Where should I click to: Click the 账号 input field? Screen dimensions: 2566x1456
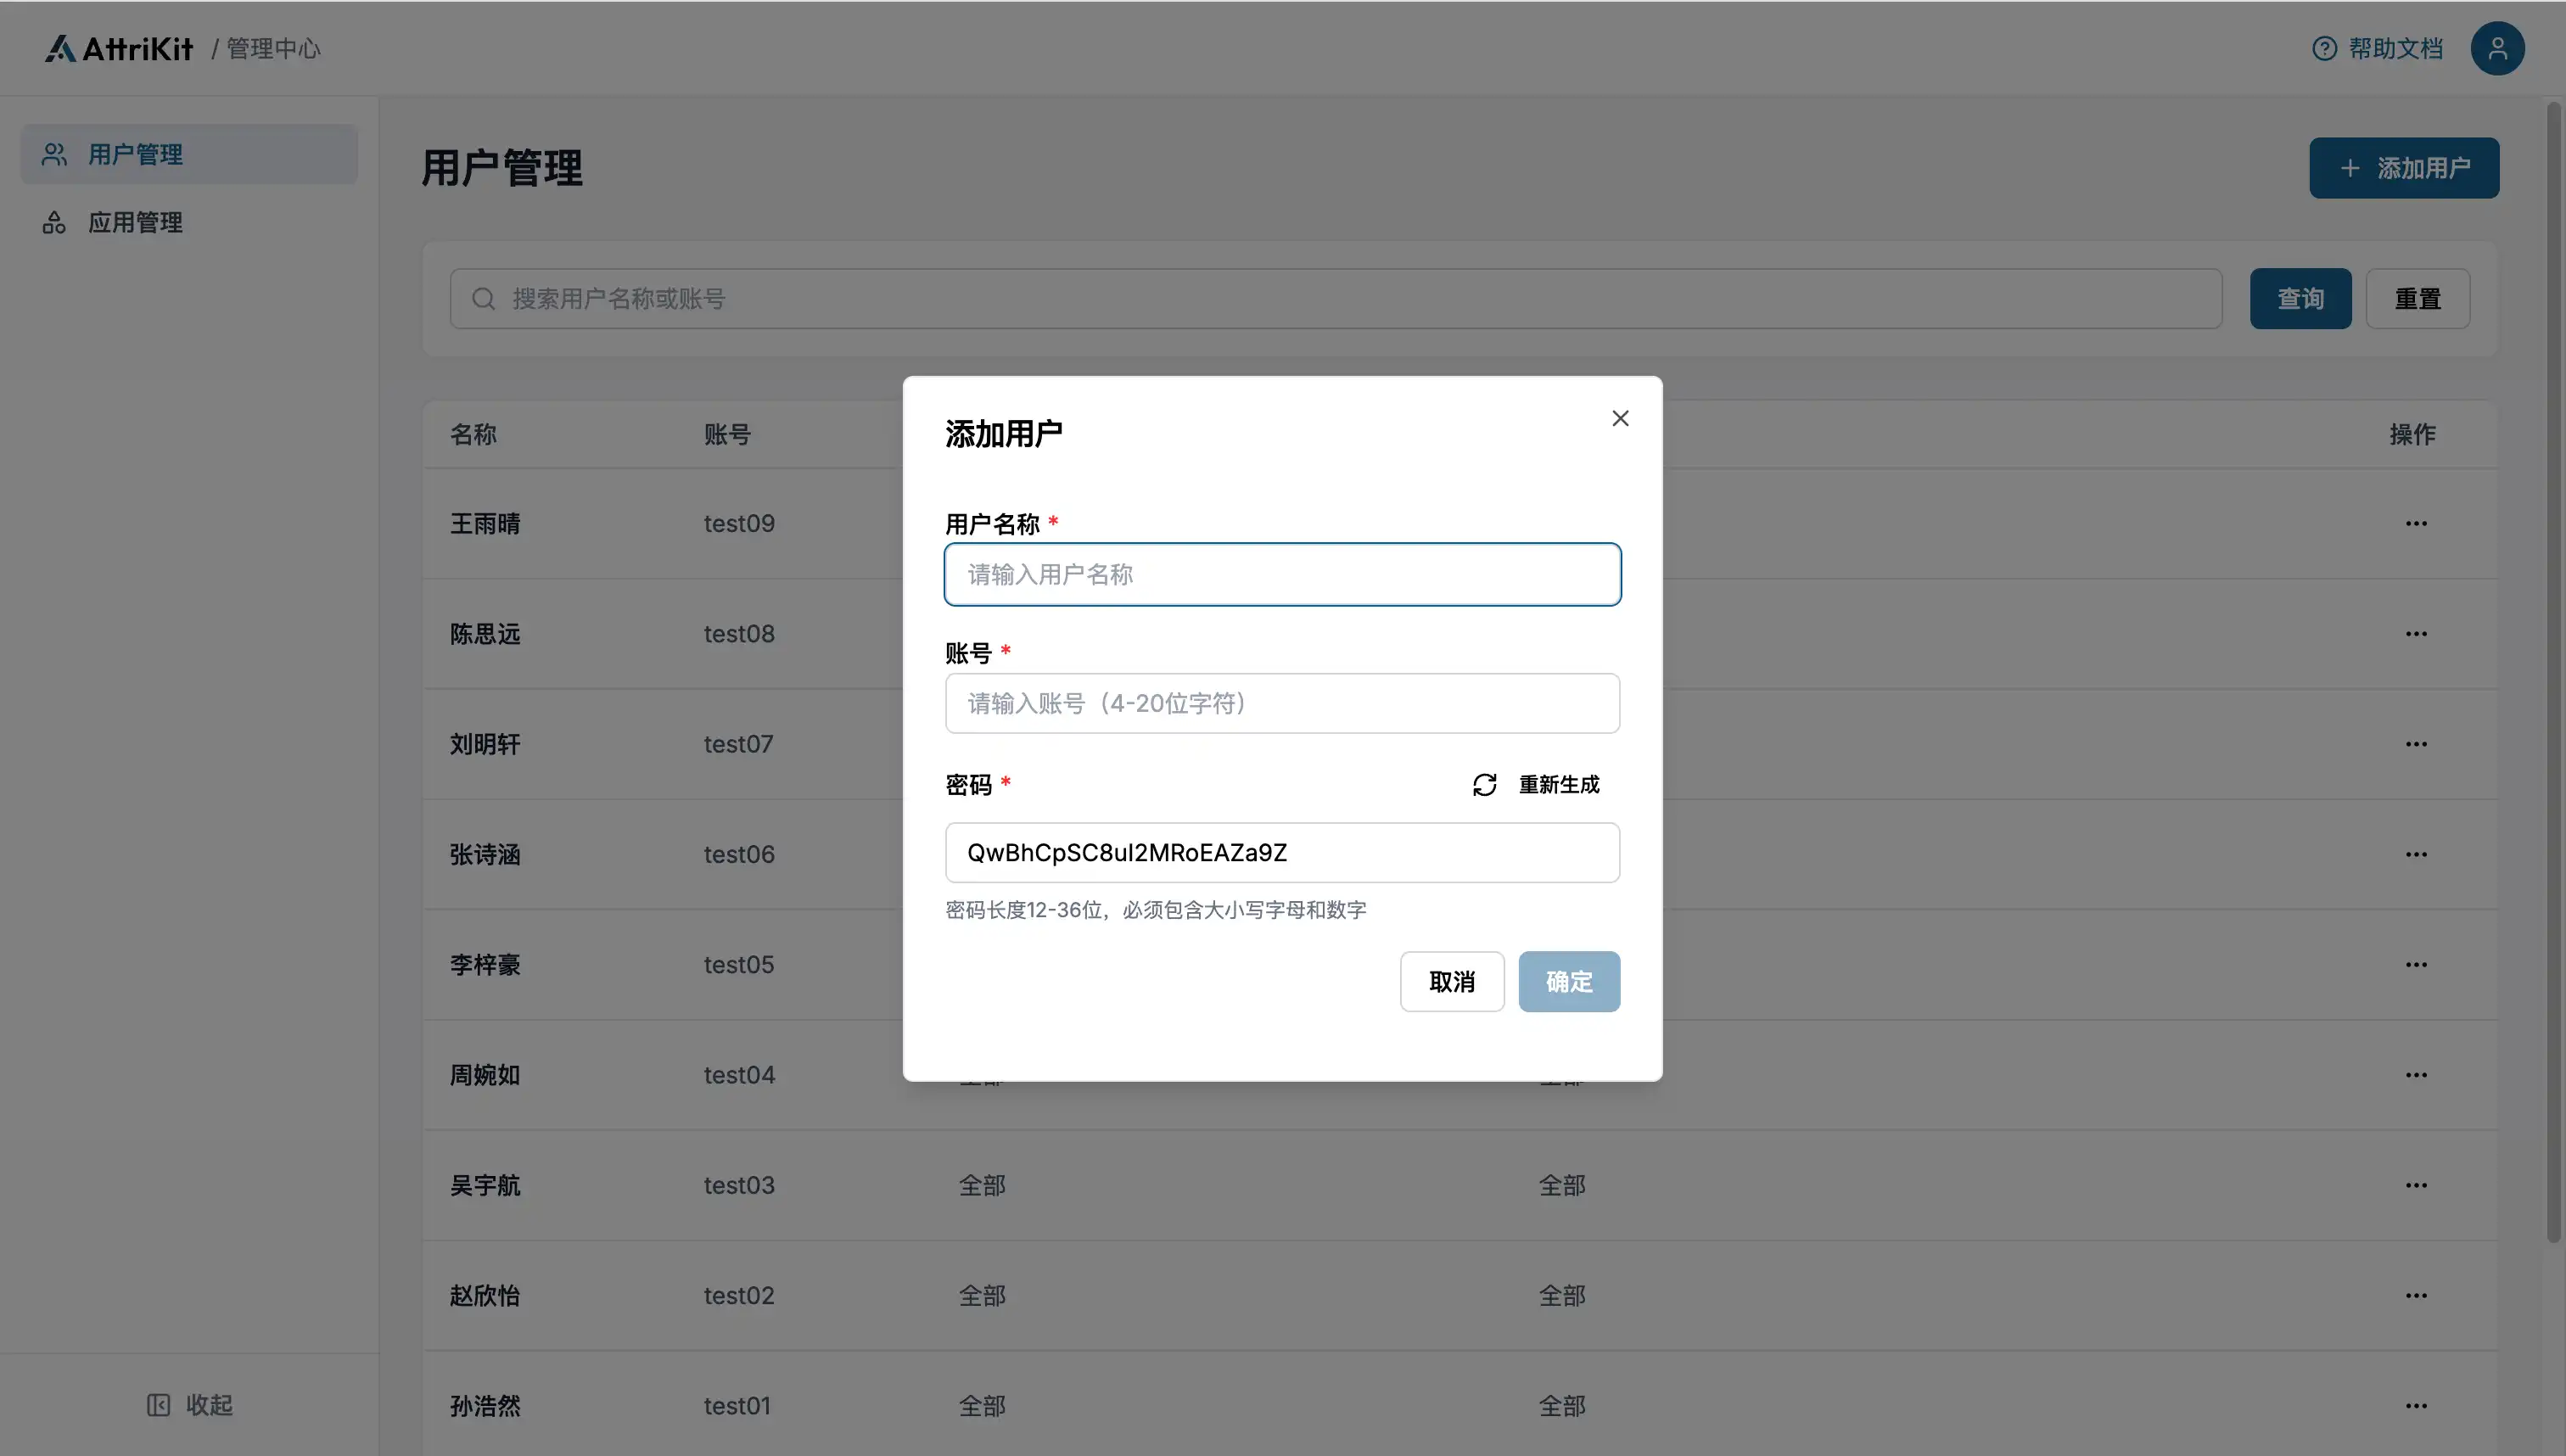(1282, 704)
